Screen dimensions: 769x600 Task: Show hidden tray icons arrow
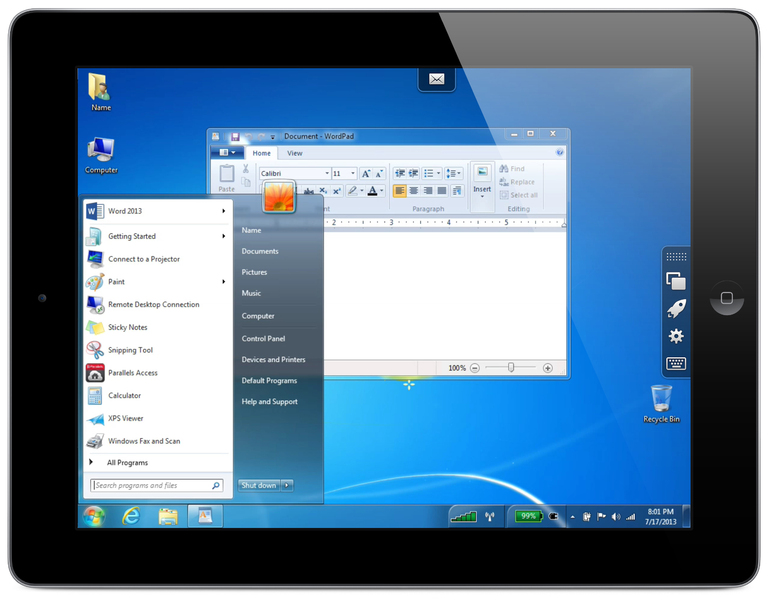(x=572, y=517)
